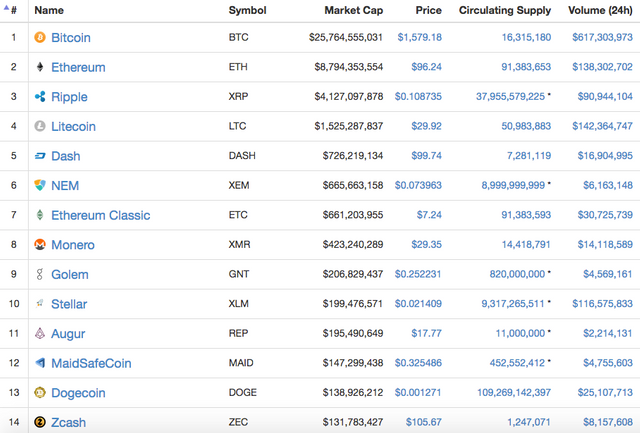Click the Golem logo icon
The image size is (640, 433).
pos(40,274)
